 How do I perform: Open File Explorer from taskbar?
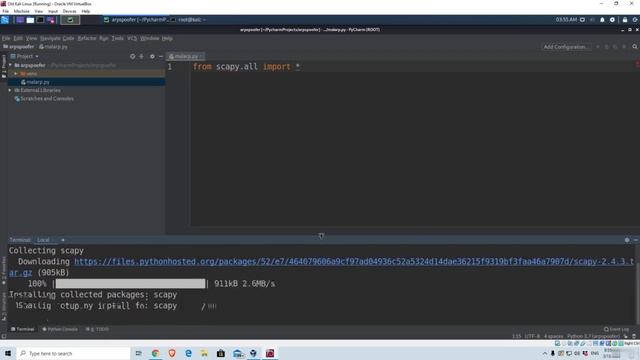[204, 353]
